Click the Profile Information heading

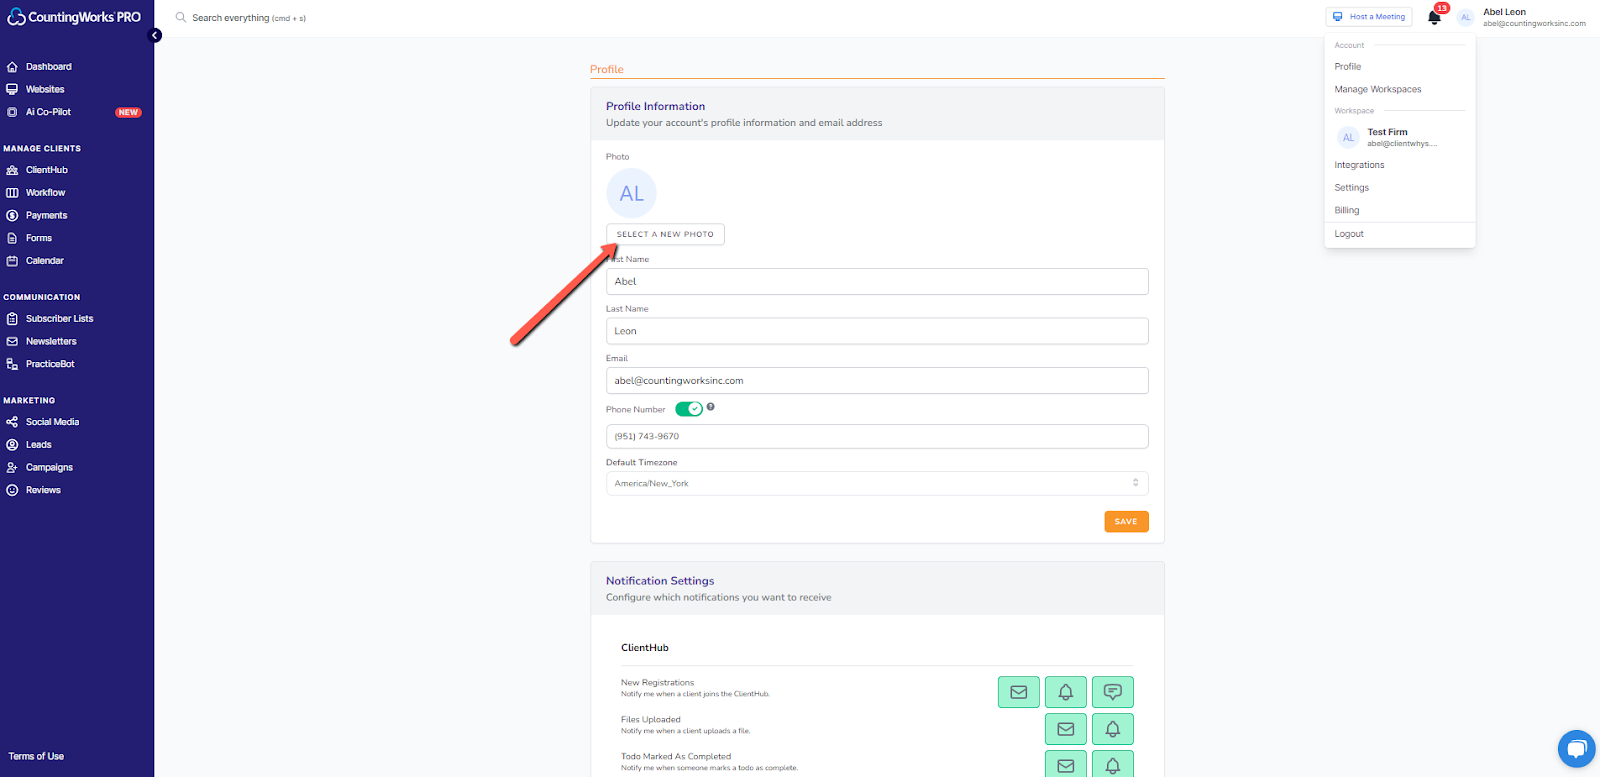(656, 106)
